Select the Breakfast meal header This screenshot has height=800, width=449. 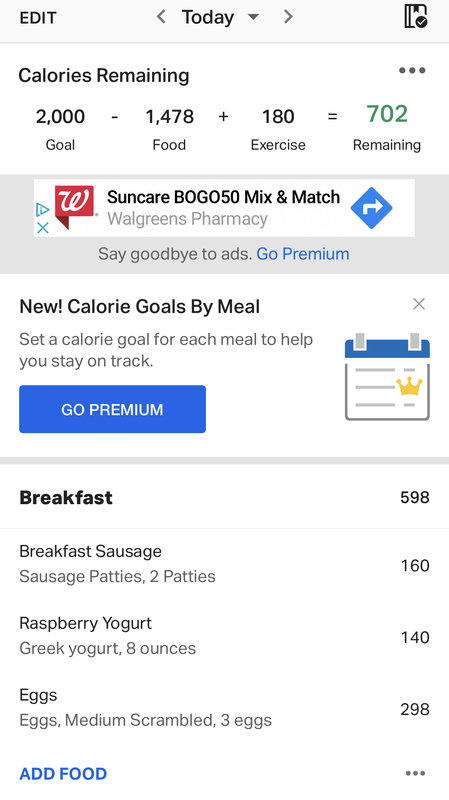click(x=224, y=497)
